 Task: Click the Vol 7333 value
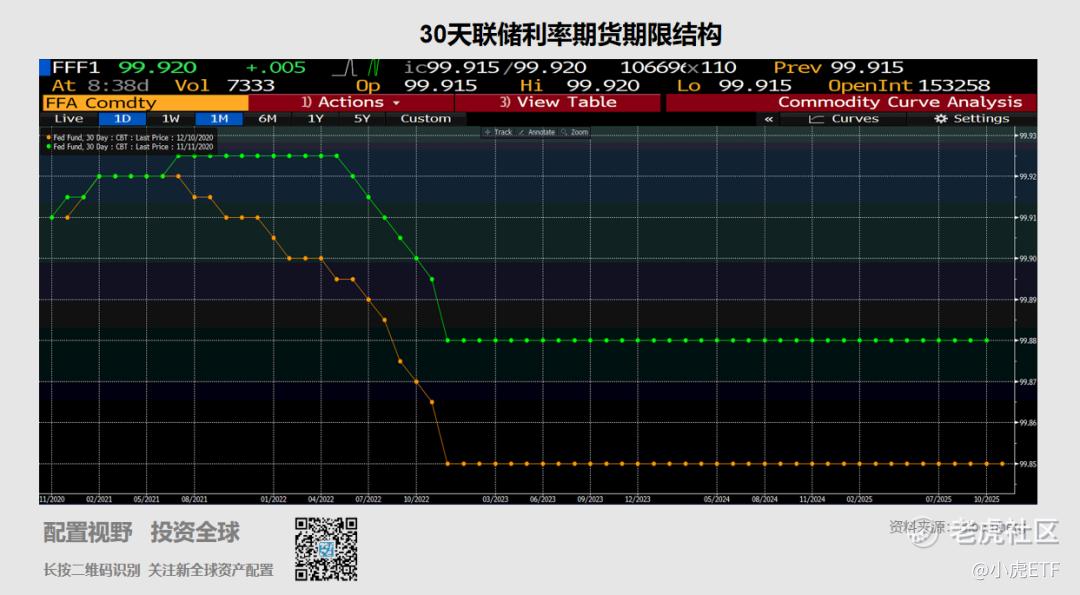pyautogui.click(x=225, y=85)
